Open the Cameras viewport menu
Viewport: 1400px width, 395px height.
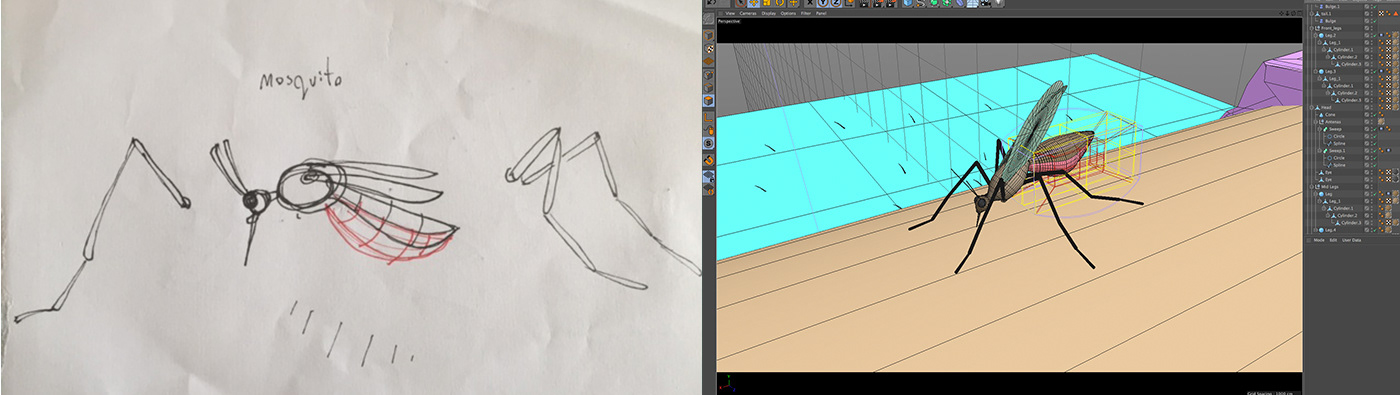click(x=748, y=13)
